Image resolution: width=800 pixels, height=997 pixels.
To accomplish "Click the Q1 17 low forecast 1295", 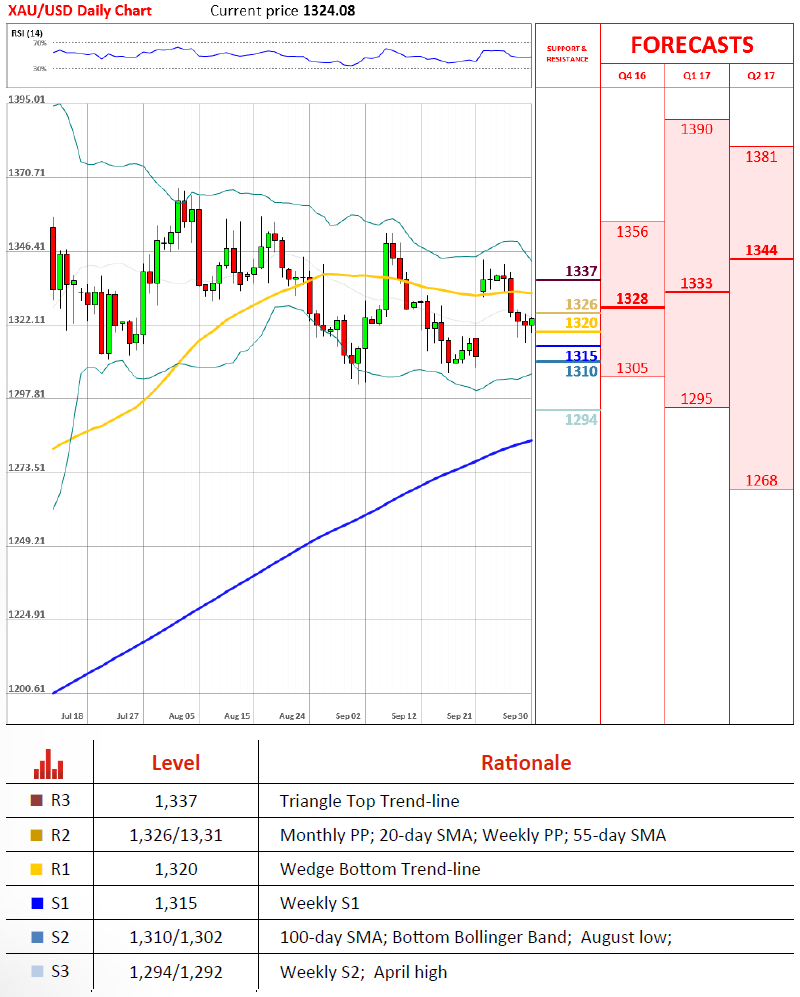I will pyautogui.click(x=697, y=399).
